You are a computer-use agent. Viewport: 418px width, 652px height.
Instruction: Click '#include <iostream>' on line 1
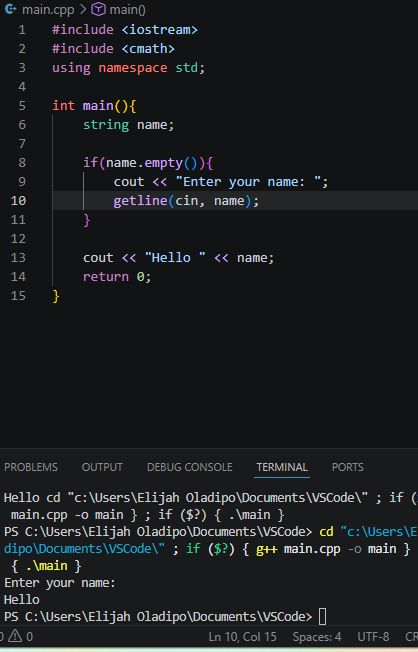[x=125, y=30]
